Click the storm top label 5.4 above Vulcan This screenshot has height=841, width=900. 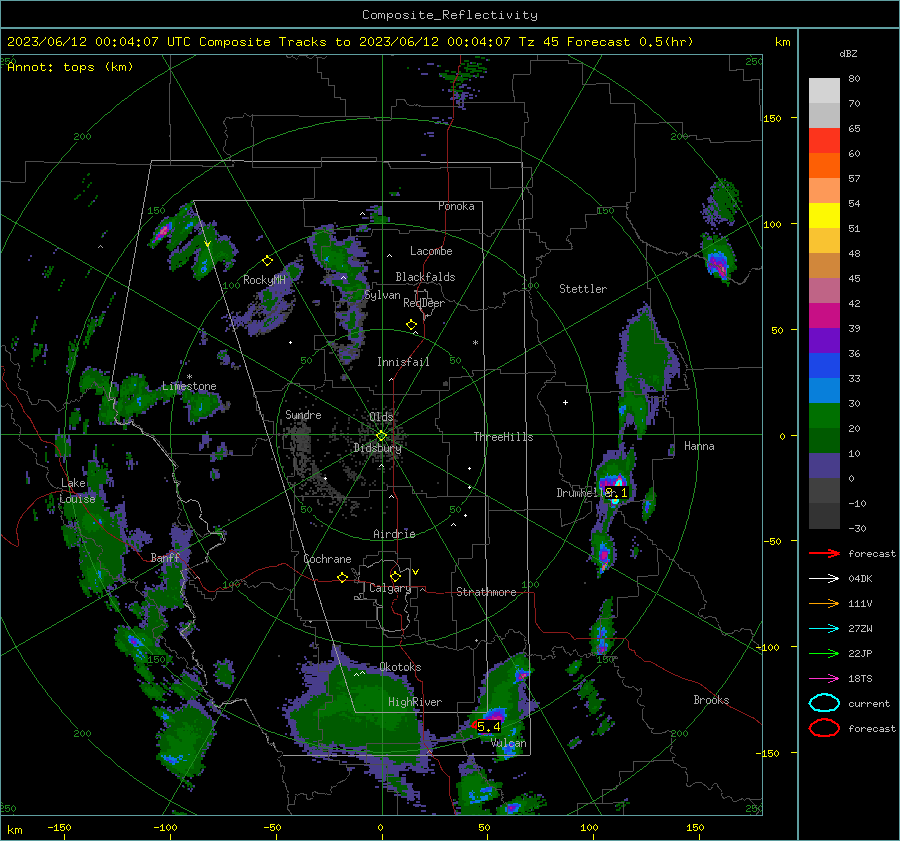(x=488, y=727)
